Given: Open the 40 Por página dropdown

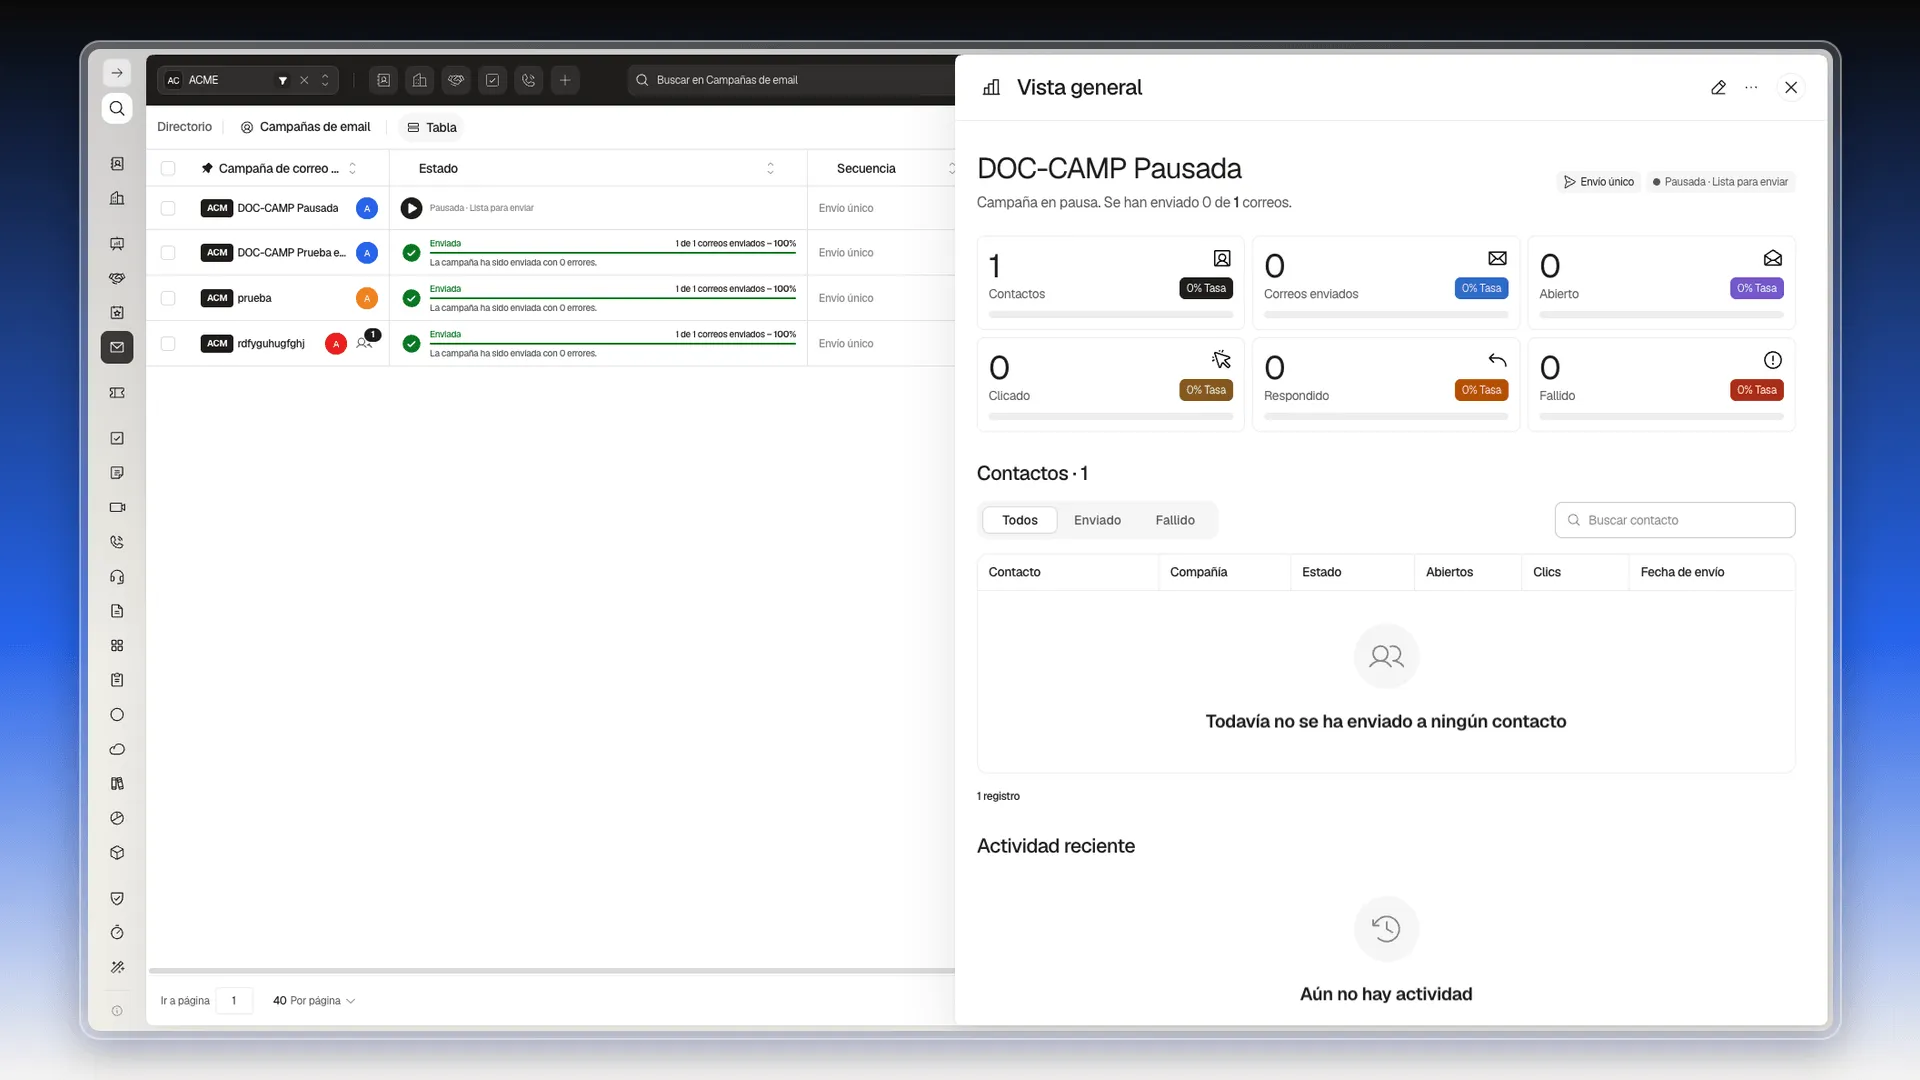Looking at the screenshot, I should click(x=314, y=1000).
